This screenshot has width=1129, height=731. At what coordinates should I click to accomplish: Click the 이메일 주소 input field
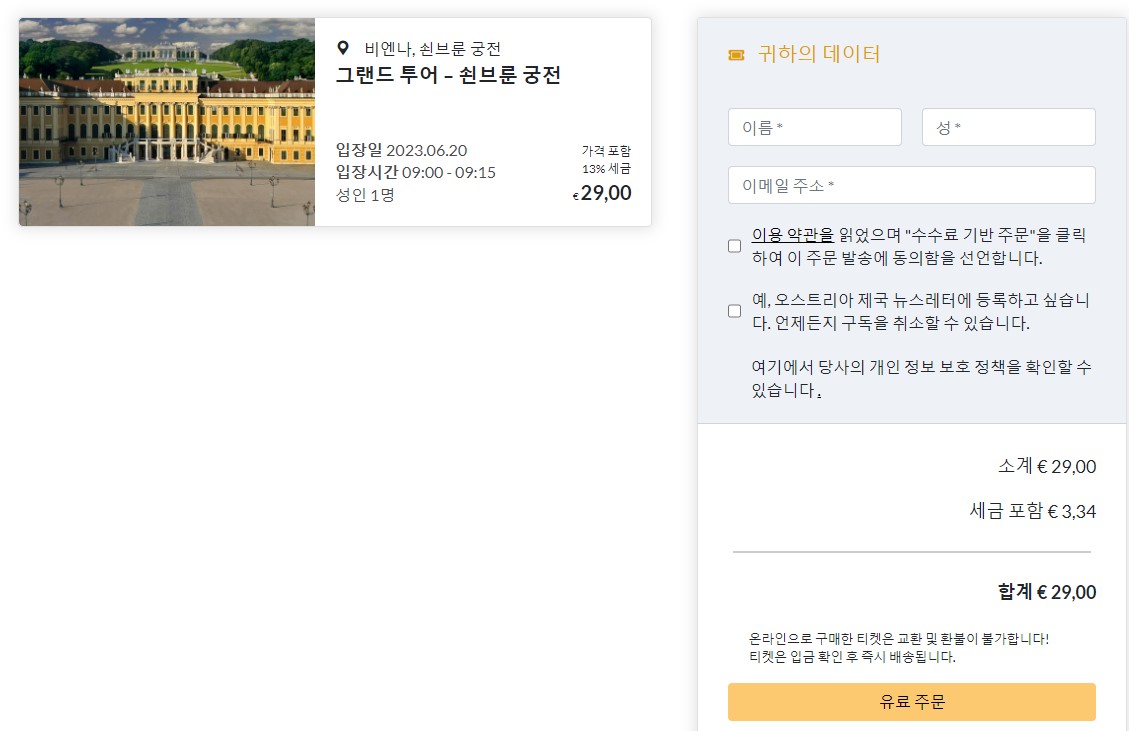click(x=911, y=185)
